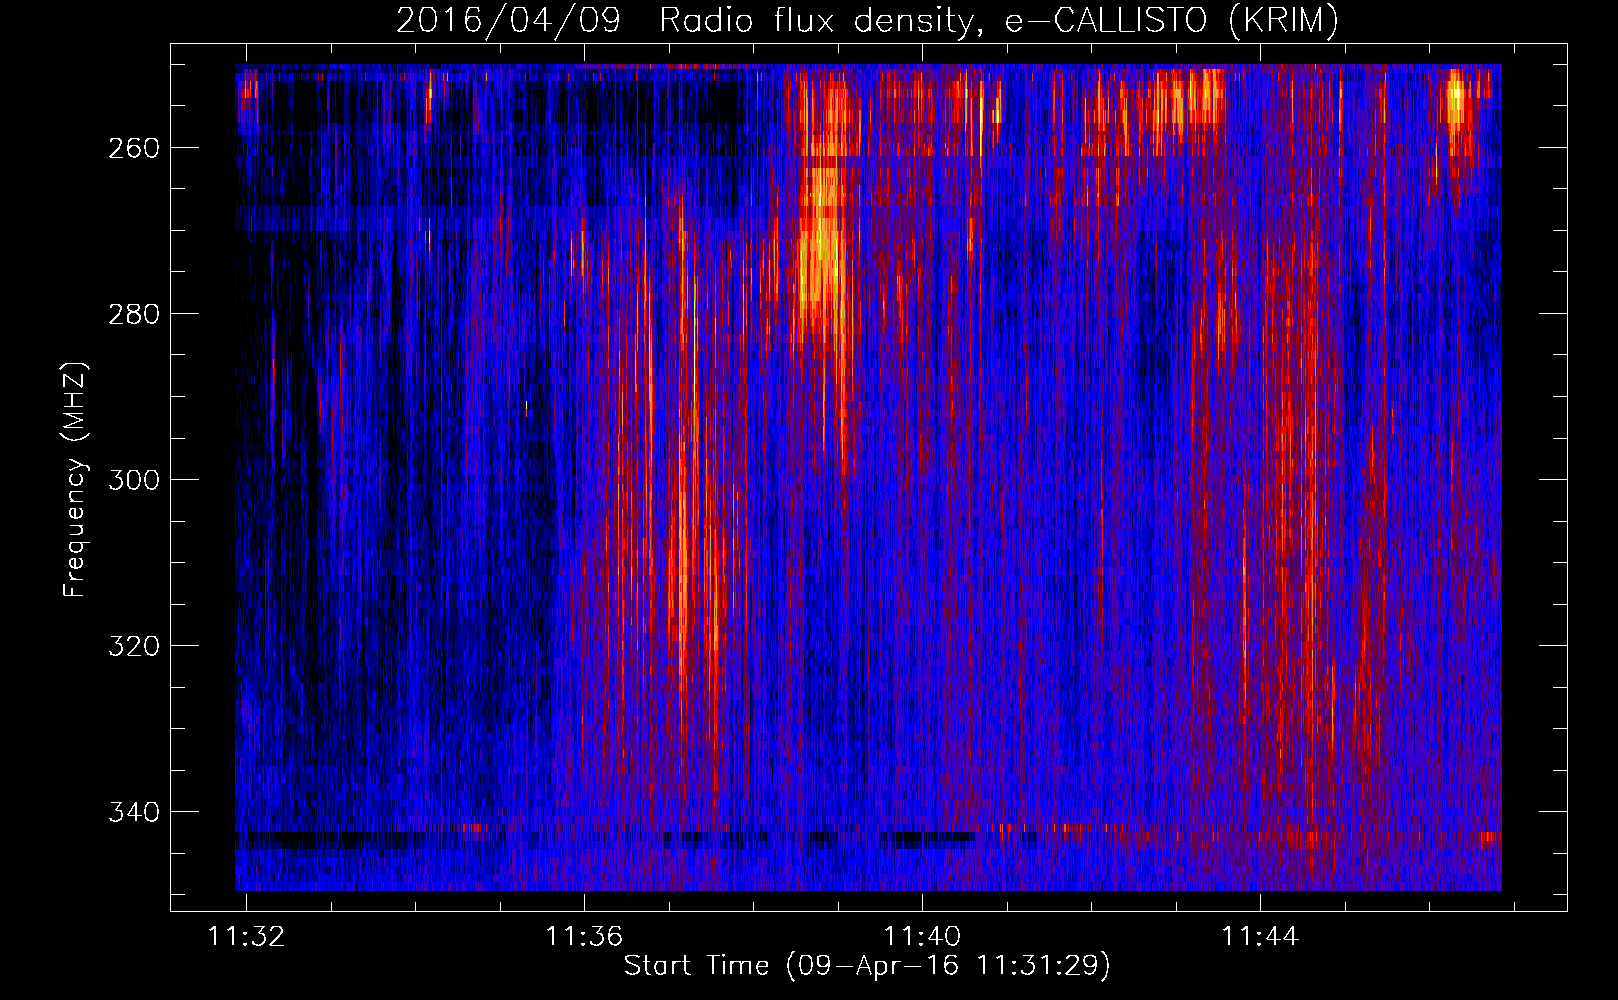Screen dimensions: 1618x1000
Task: Click the 280 frequency tick label
Action: (134, 314)
